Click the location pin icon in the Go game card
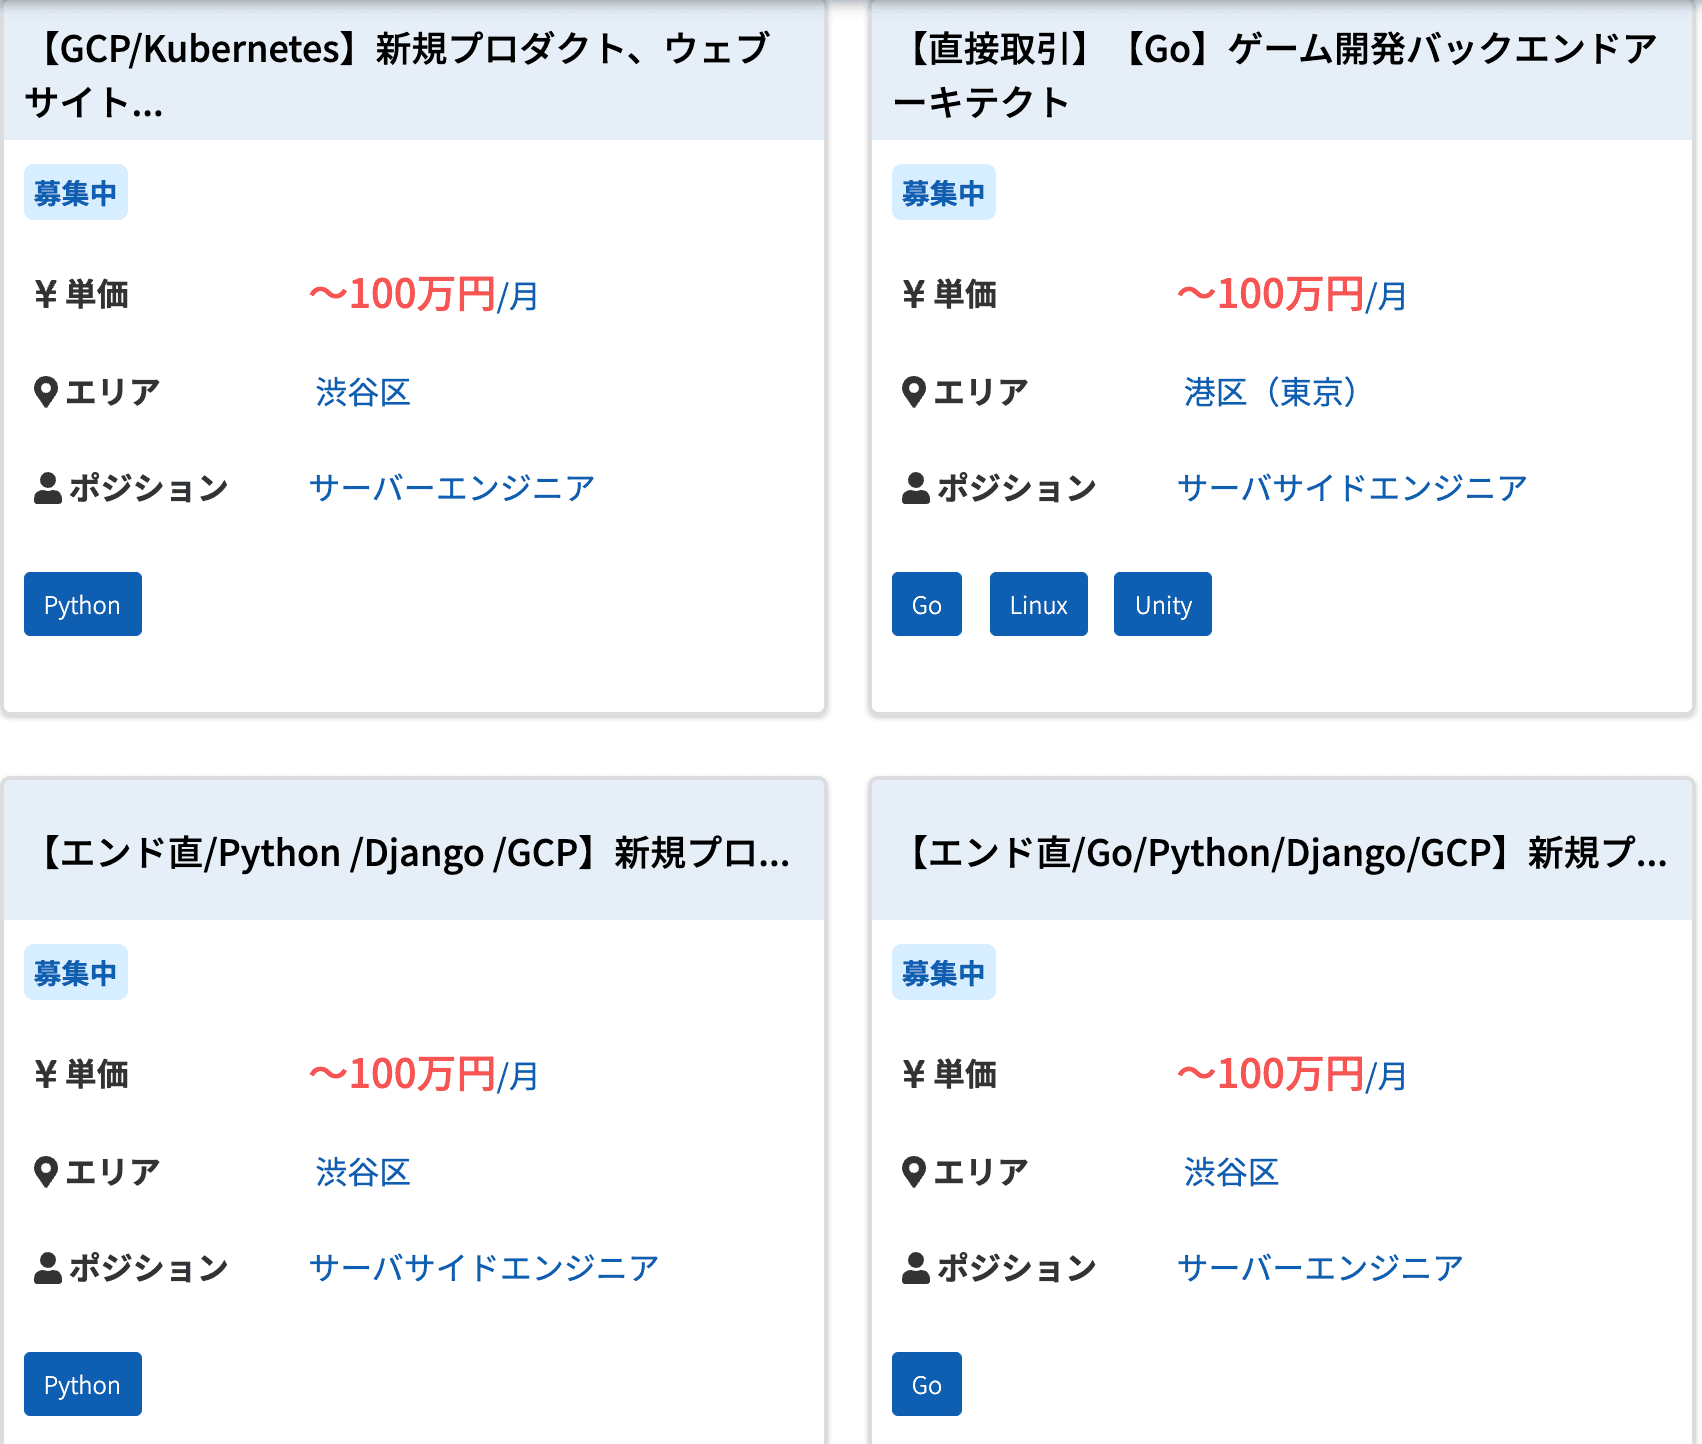Screen dimensions: 1702x1444 click(x=913, y=392)
